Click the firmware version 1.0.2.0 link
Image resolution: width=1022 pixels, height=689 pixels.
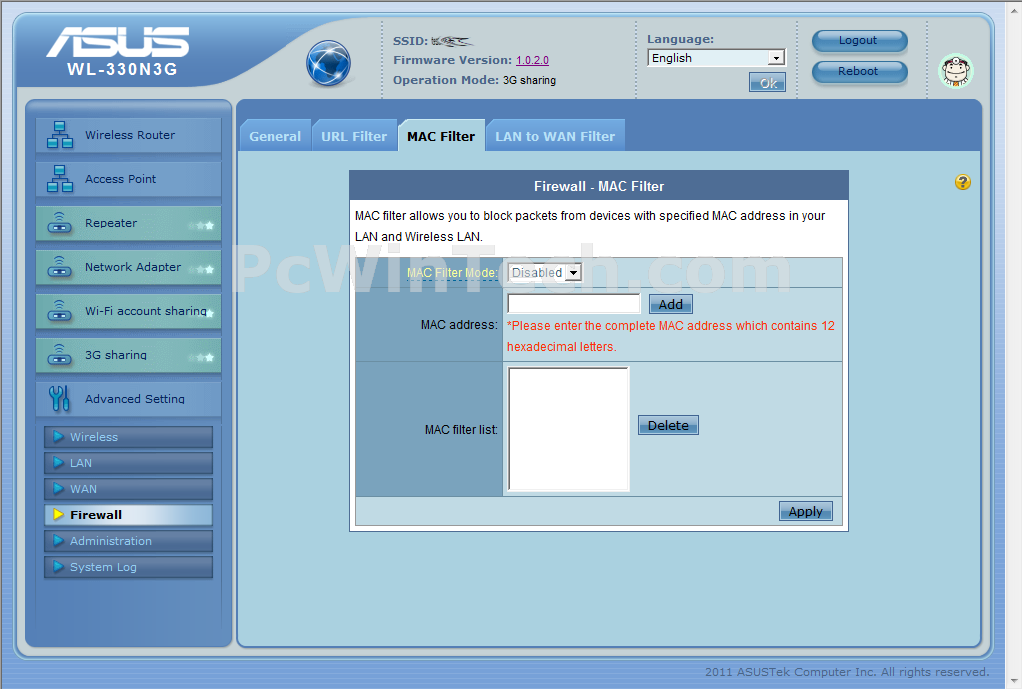click(532, 61)
